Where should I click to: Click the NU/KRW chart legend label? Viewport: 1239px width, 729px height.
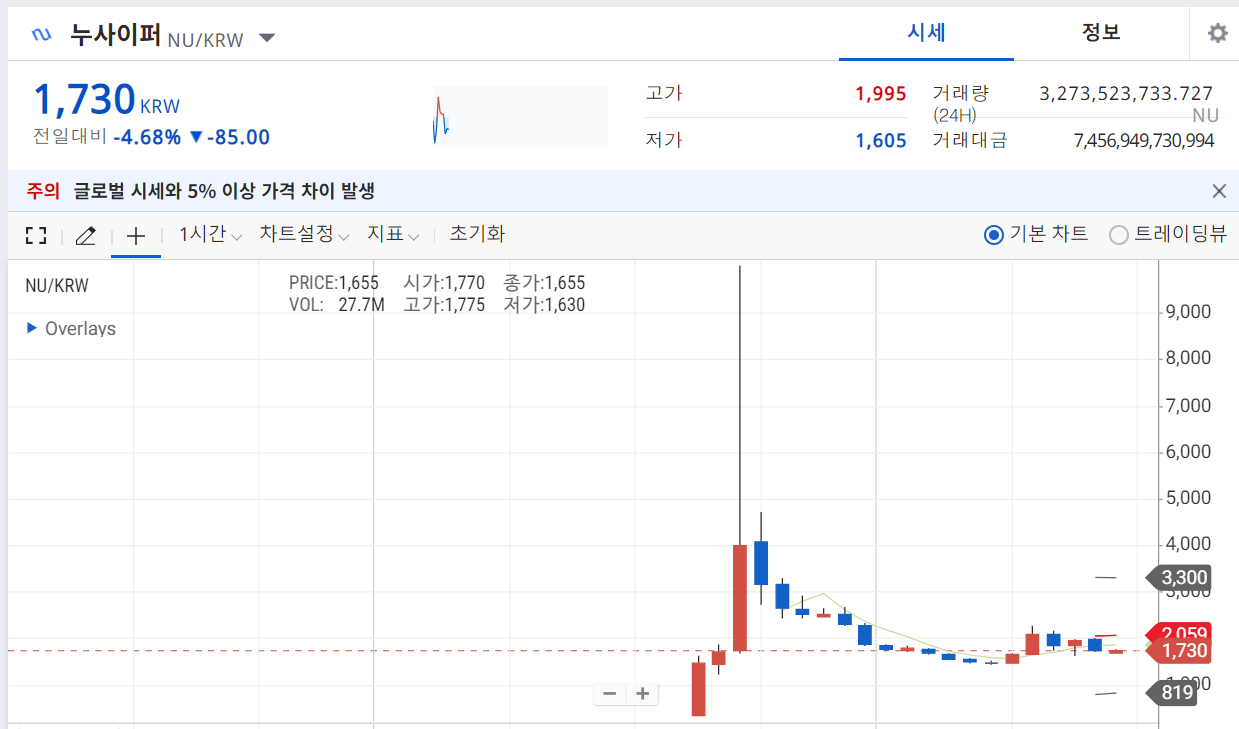(x=57, y=286)
